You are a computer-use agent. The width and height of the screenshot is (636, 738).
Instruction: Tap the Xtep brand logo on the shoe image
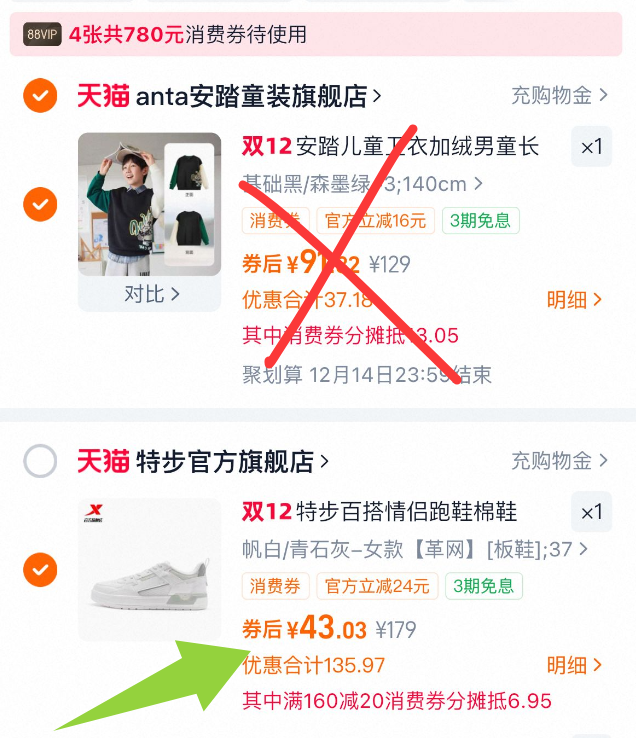94,513
